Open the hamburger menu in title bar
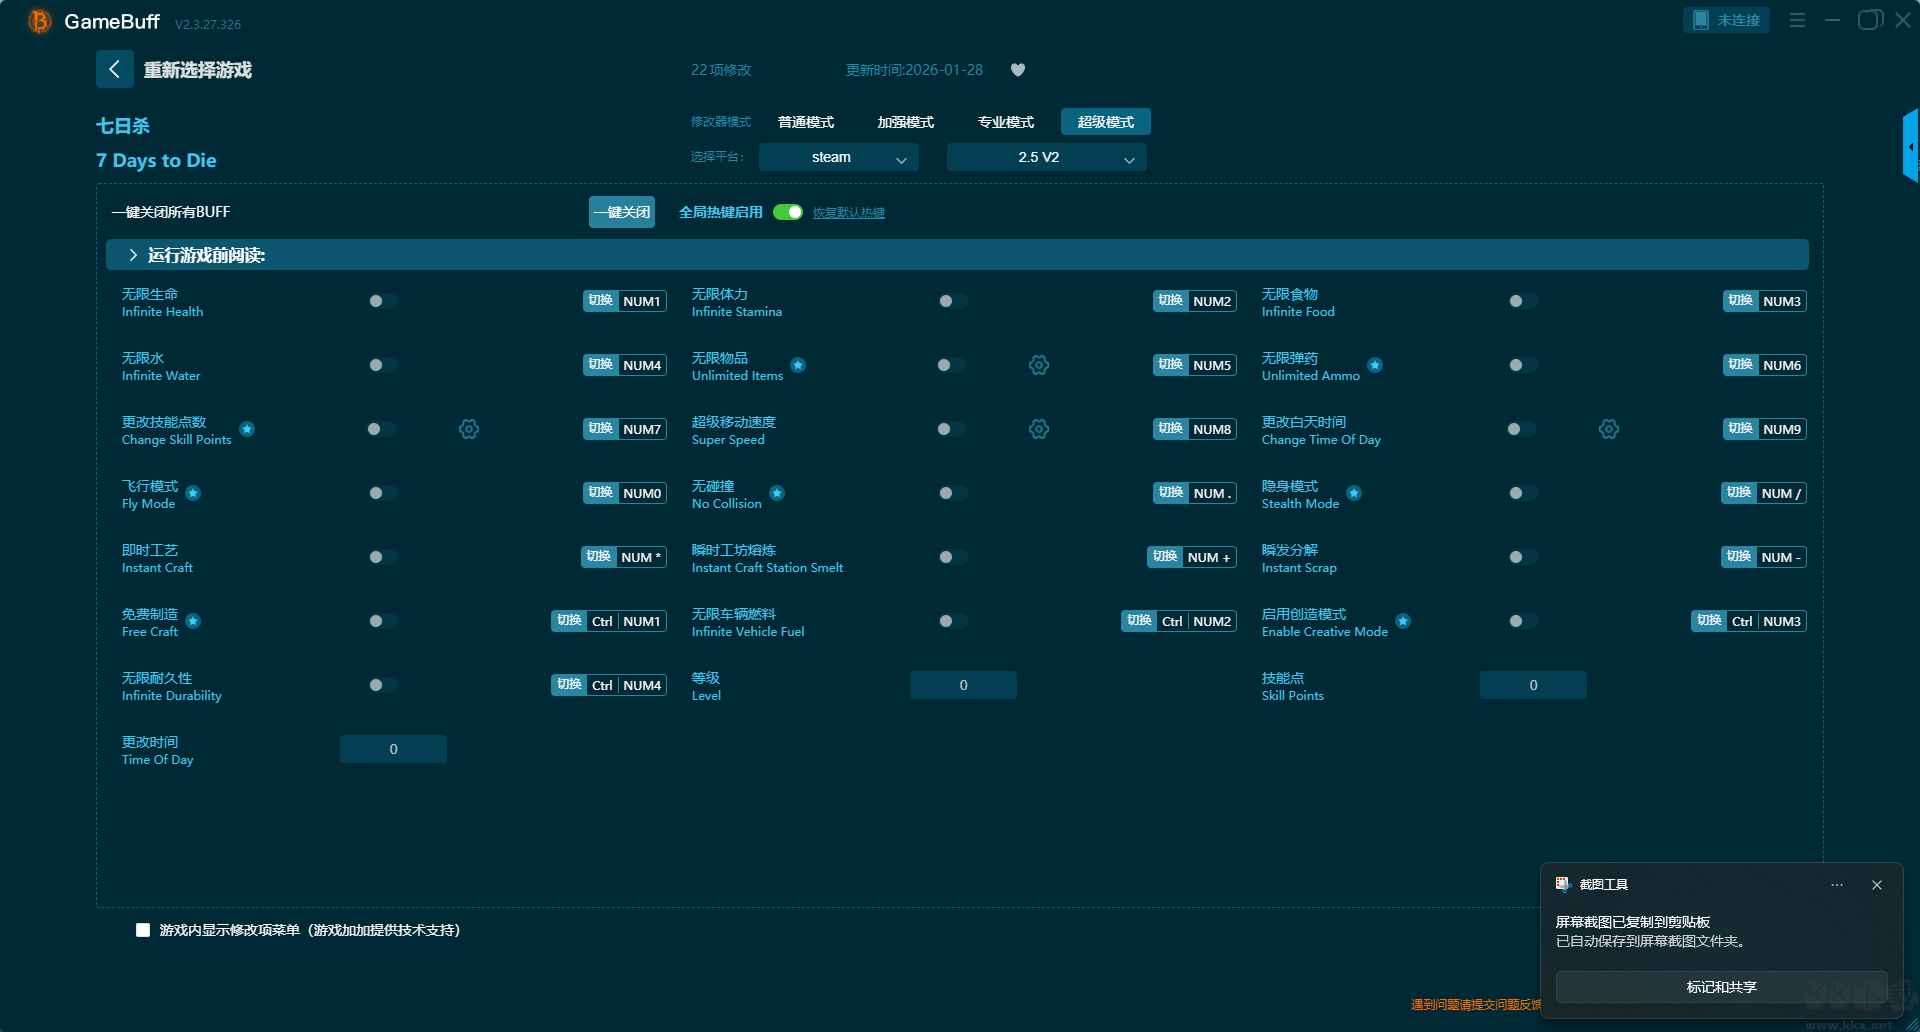 [x=1797, y=20]
